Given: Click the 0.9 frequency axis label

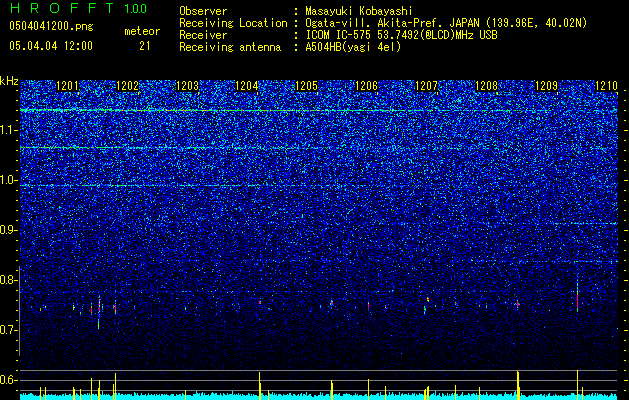Looking at the screenshot, I should click(x=9, y=230).
